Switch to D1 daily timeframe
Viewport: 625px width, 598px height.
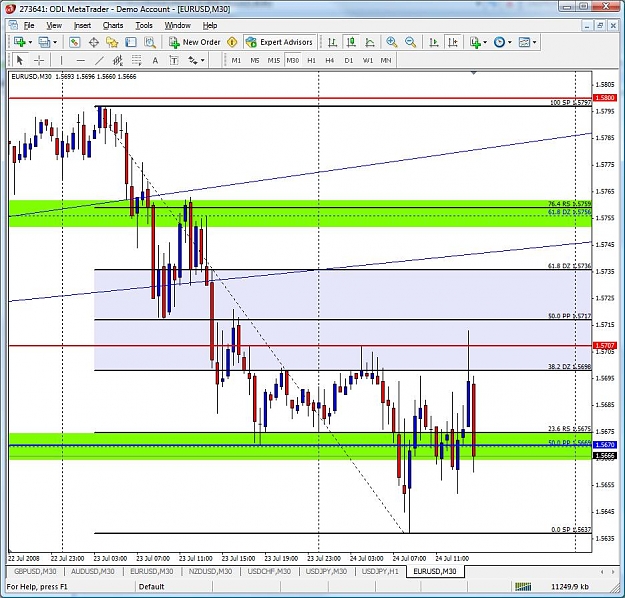pos(349,60)
